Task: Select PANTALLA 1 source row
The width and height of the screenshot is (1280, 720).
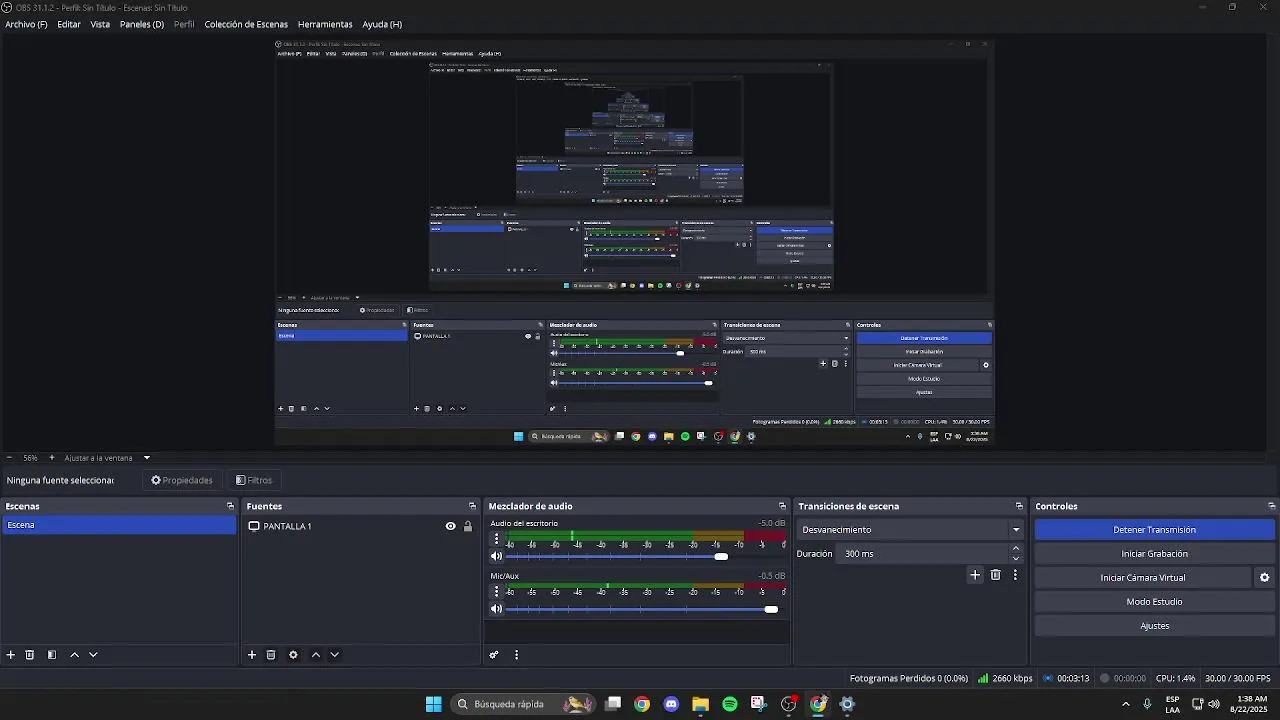Action: 360,526
